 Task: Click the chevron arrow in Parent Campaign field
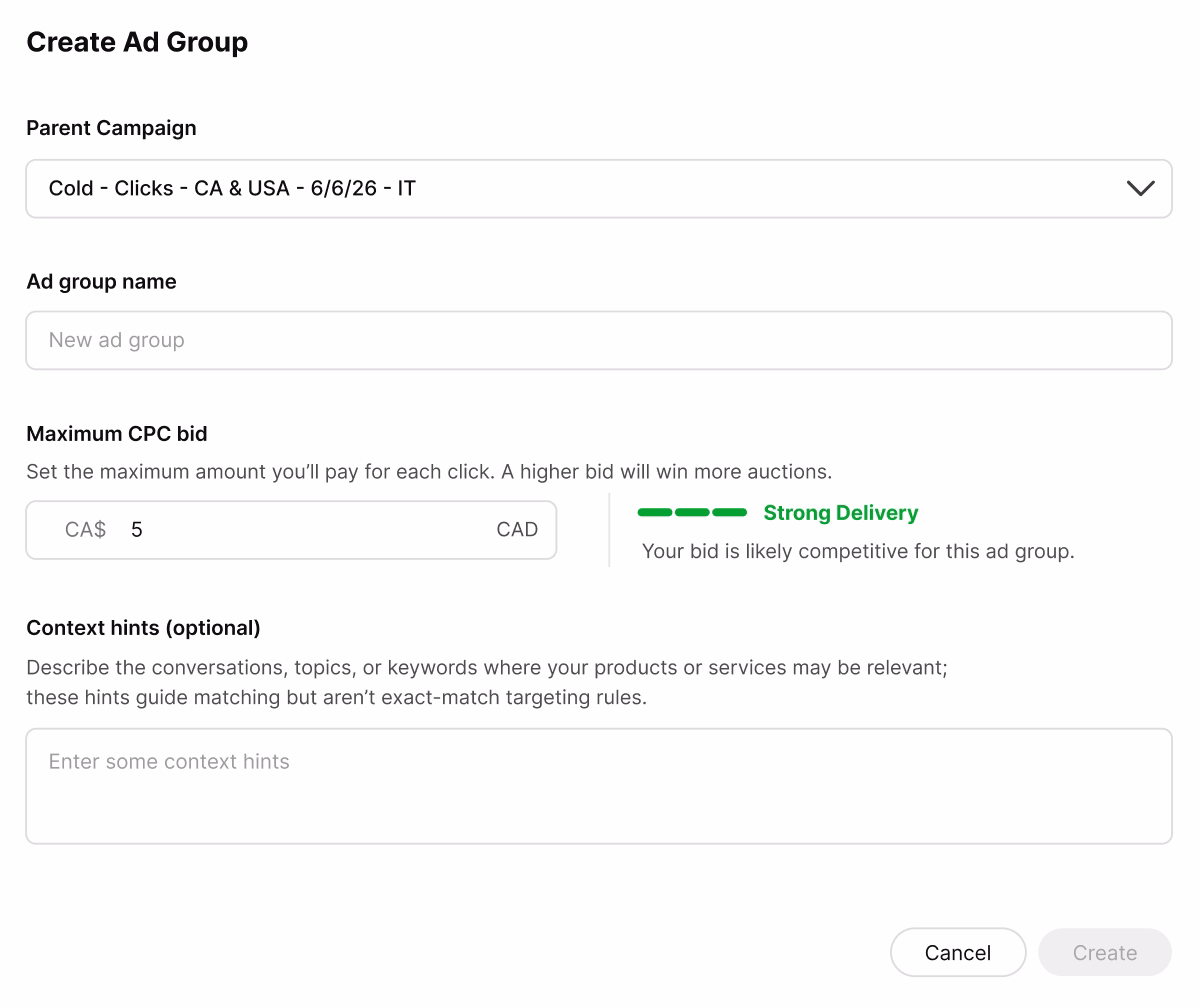coord(1140,188)
